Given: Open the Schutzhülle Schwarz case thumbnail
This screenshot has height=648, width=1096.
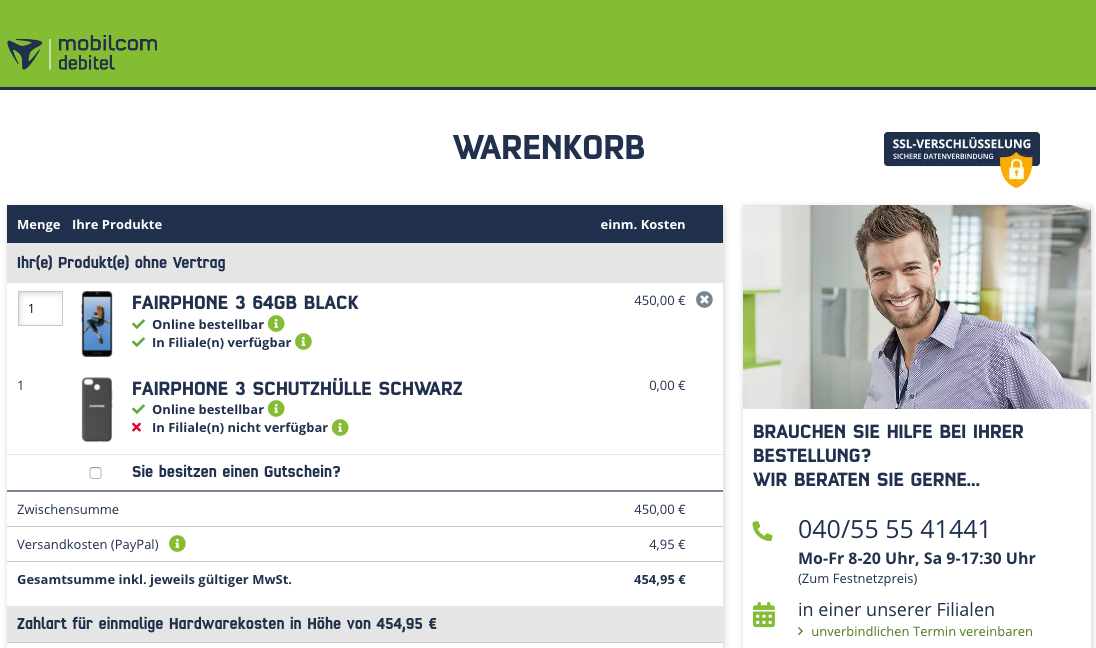Looking at the screenshot, I should pyautogui.click(x=97, y=409).
